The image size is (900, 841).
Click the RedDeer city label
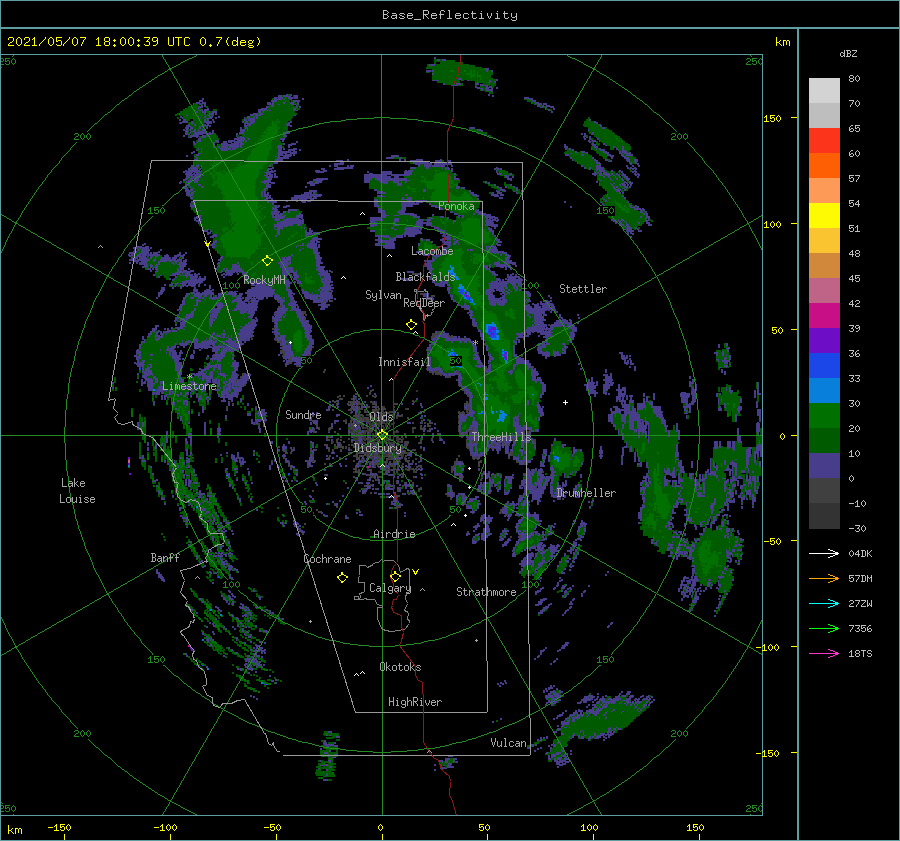(x=424, y=303)
